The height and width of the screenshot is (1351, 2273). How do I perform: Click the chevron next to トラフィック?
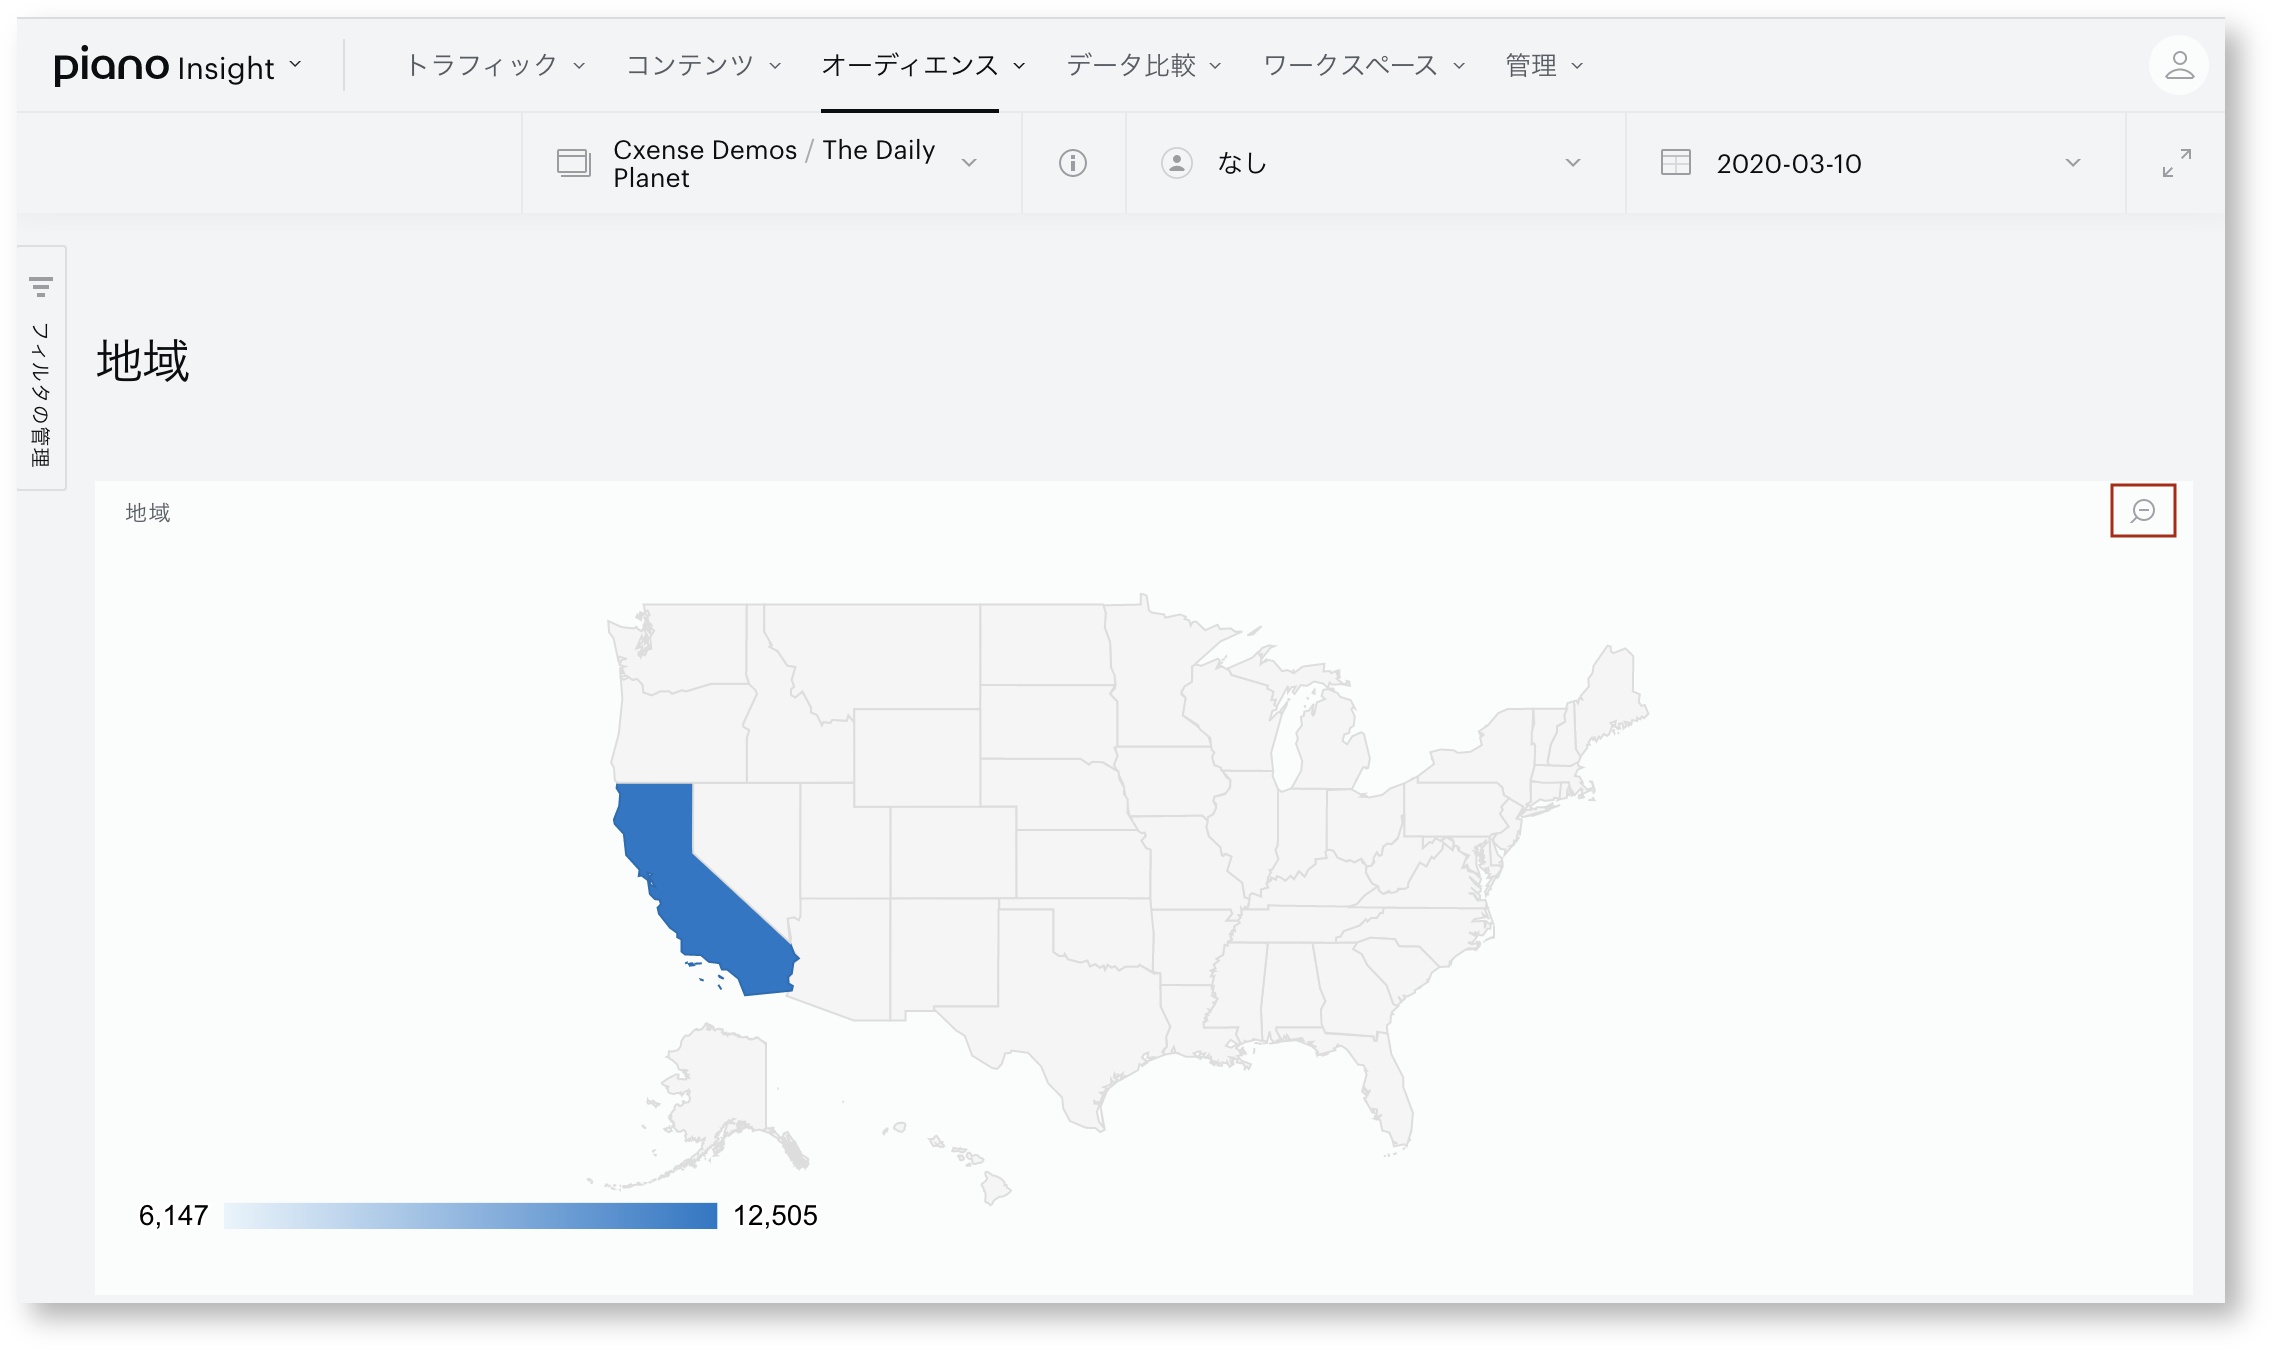pos(578,67)
